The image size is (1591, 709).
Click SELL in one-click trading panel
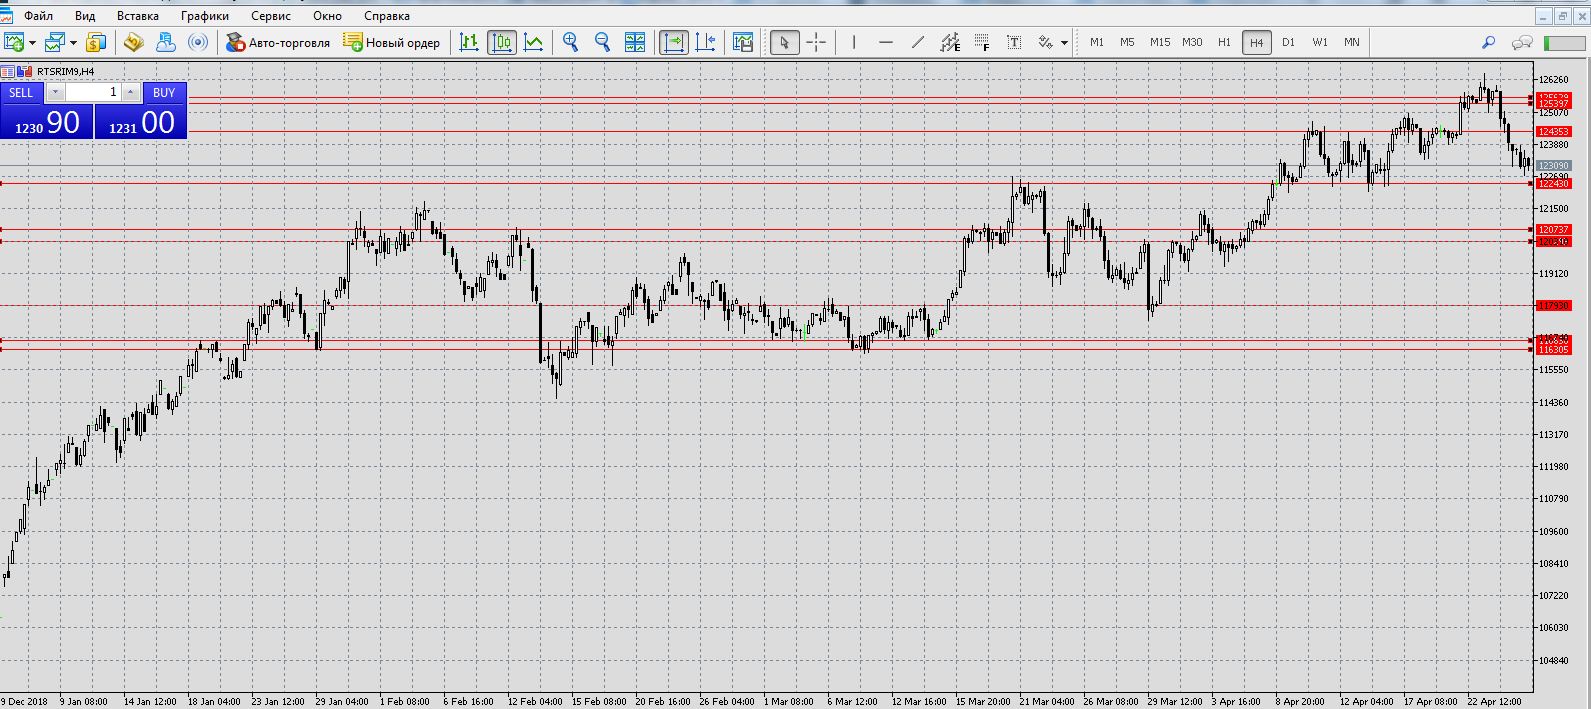coord(21,92)
